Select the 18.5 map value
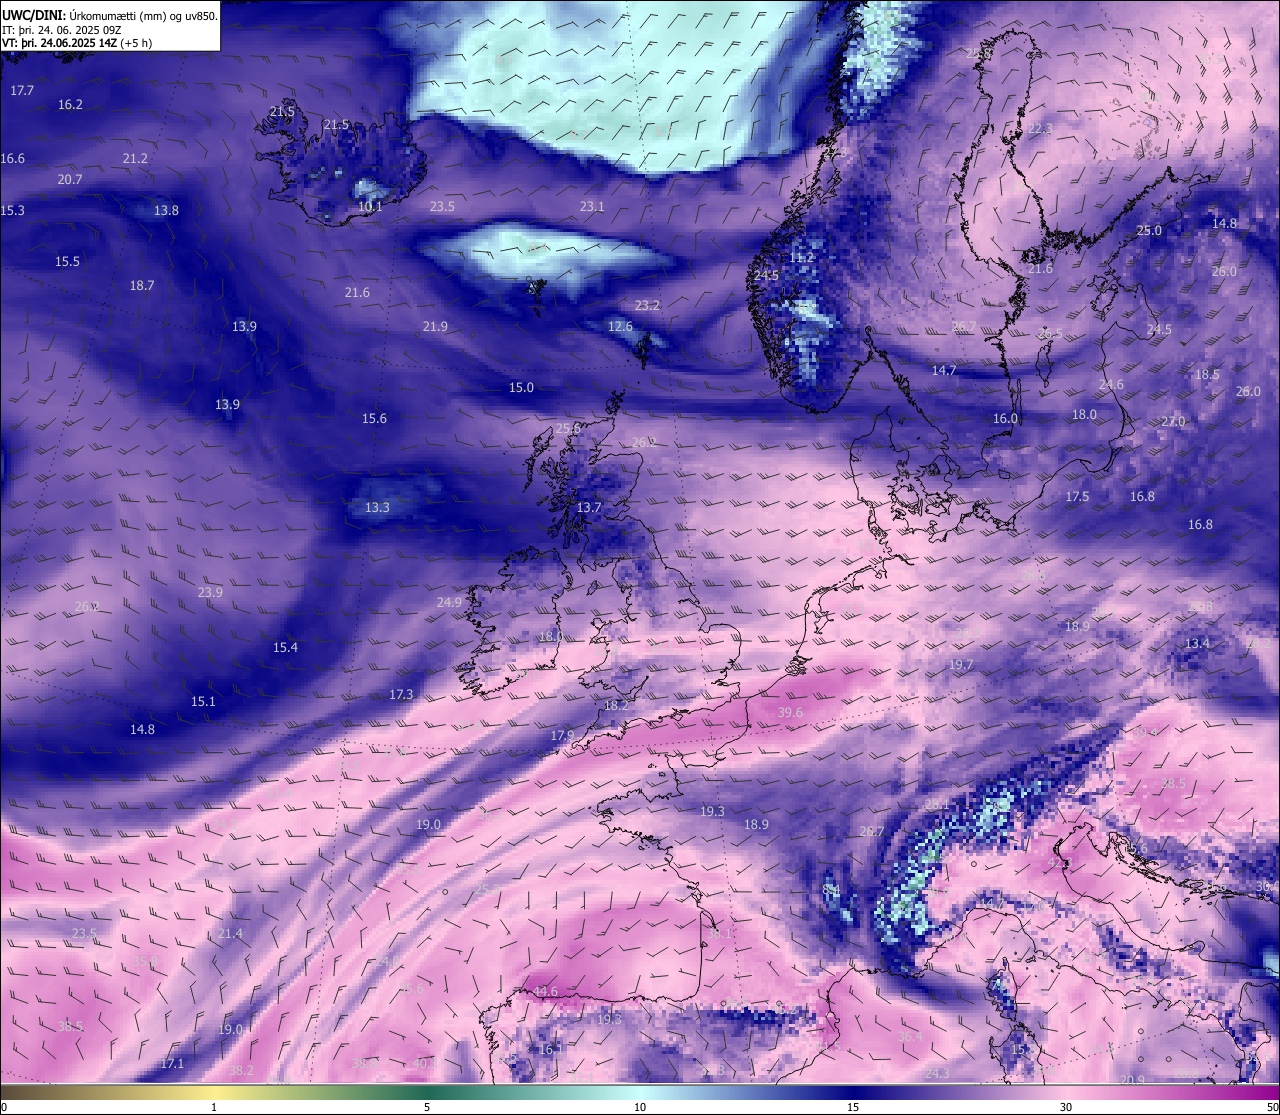 tap(1207, 375)
